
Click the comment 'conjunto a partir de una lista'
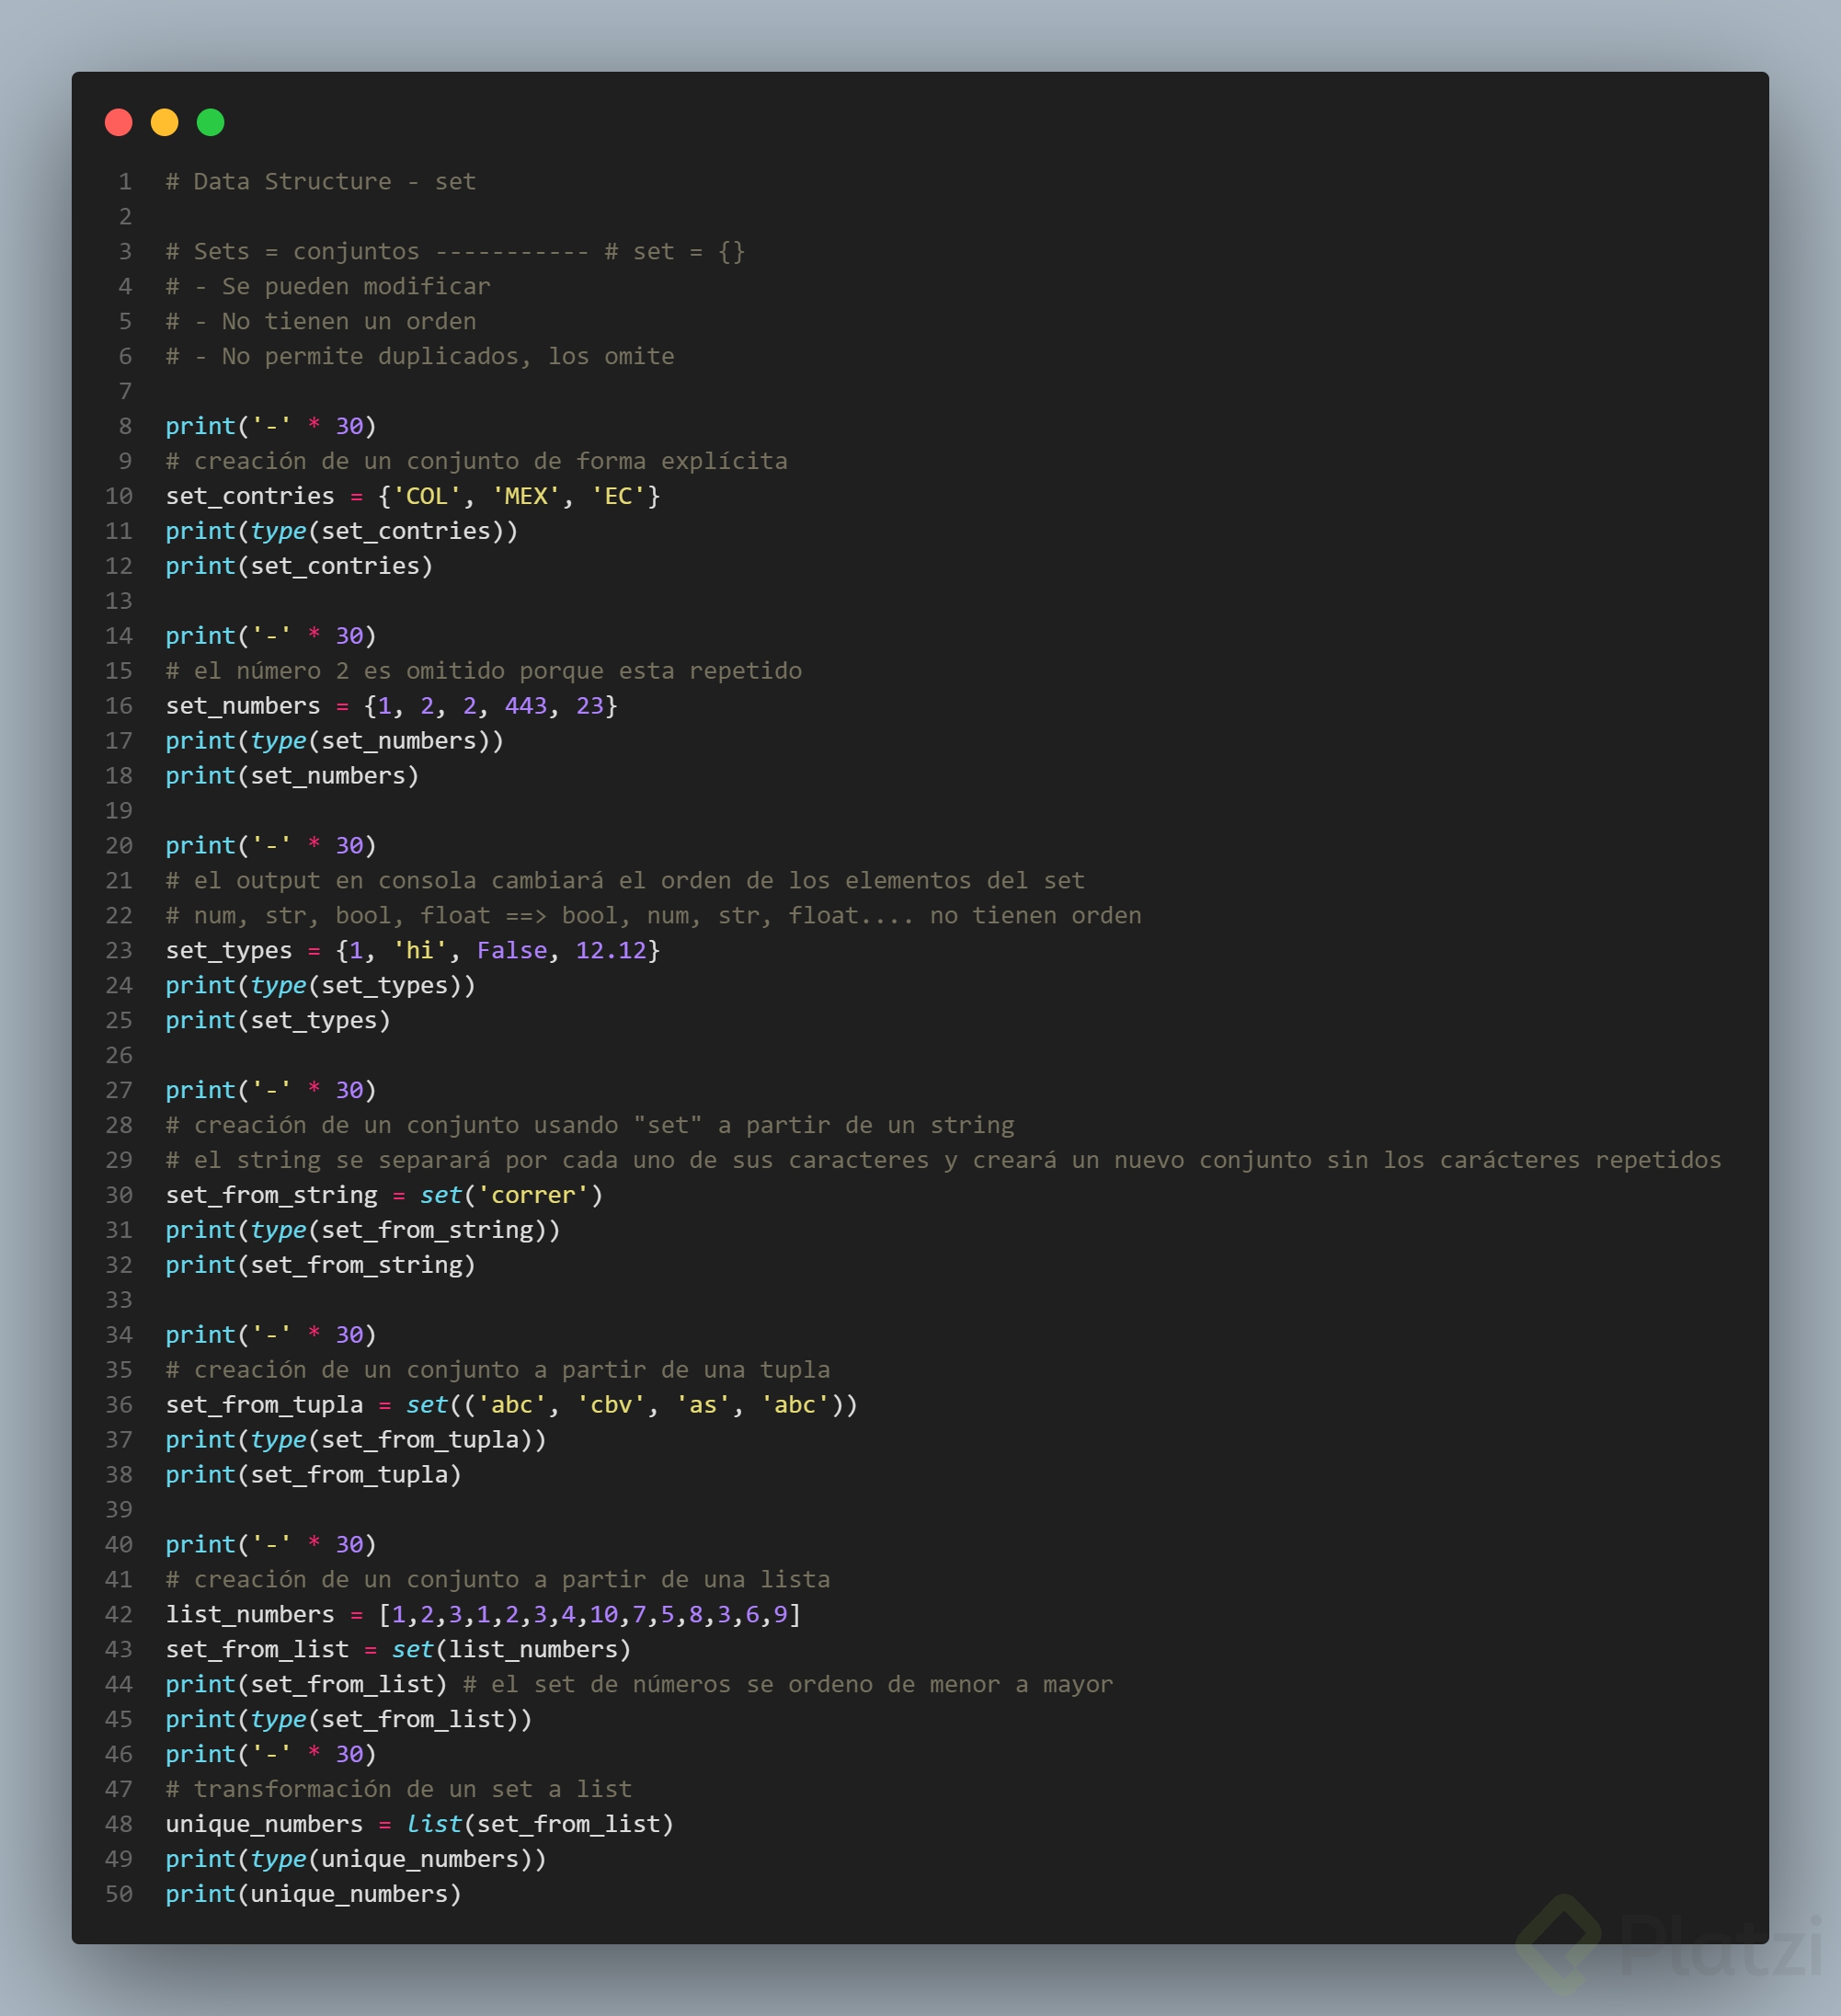(x=498, y=1579)
